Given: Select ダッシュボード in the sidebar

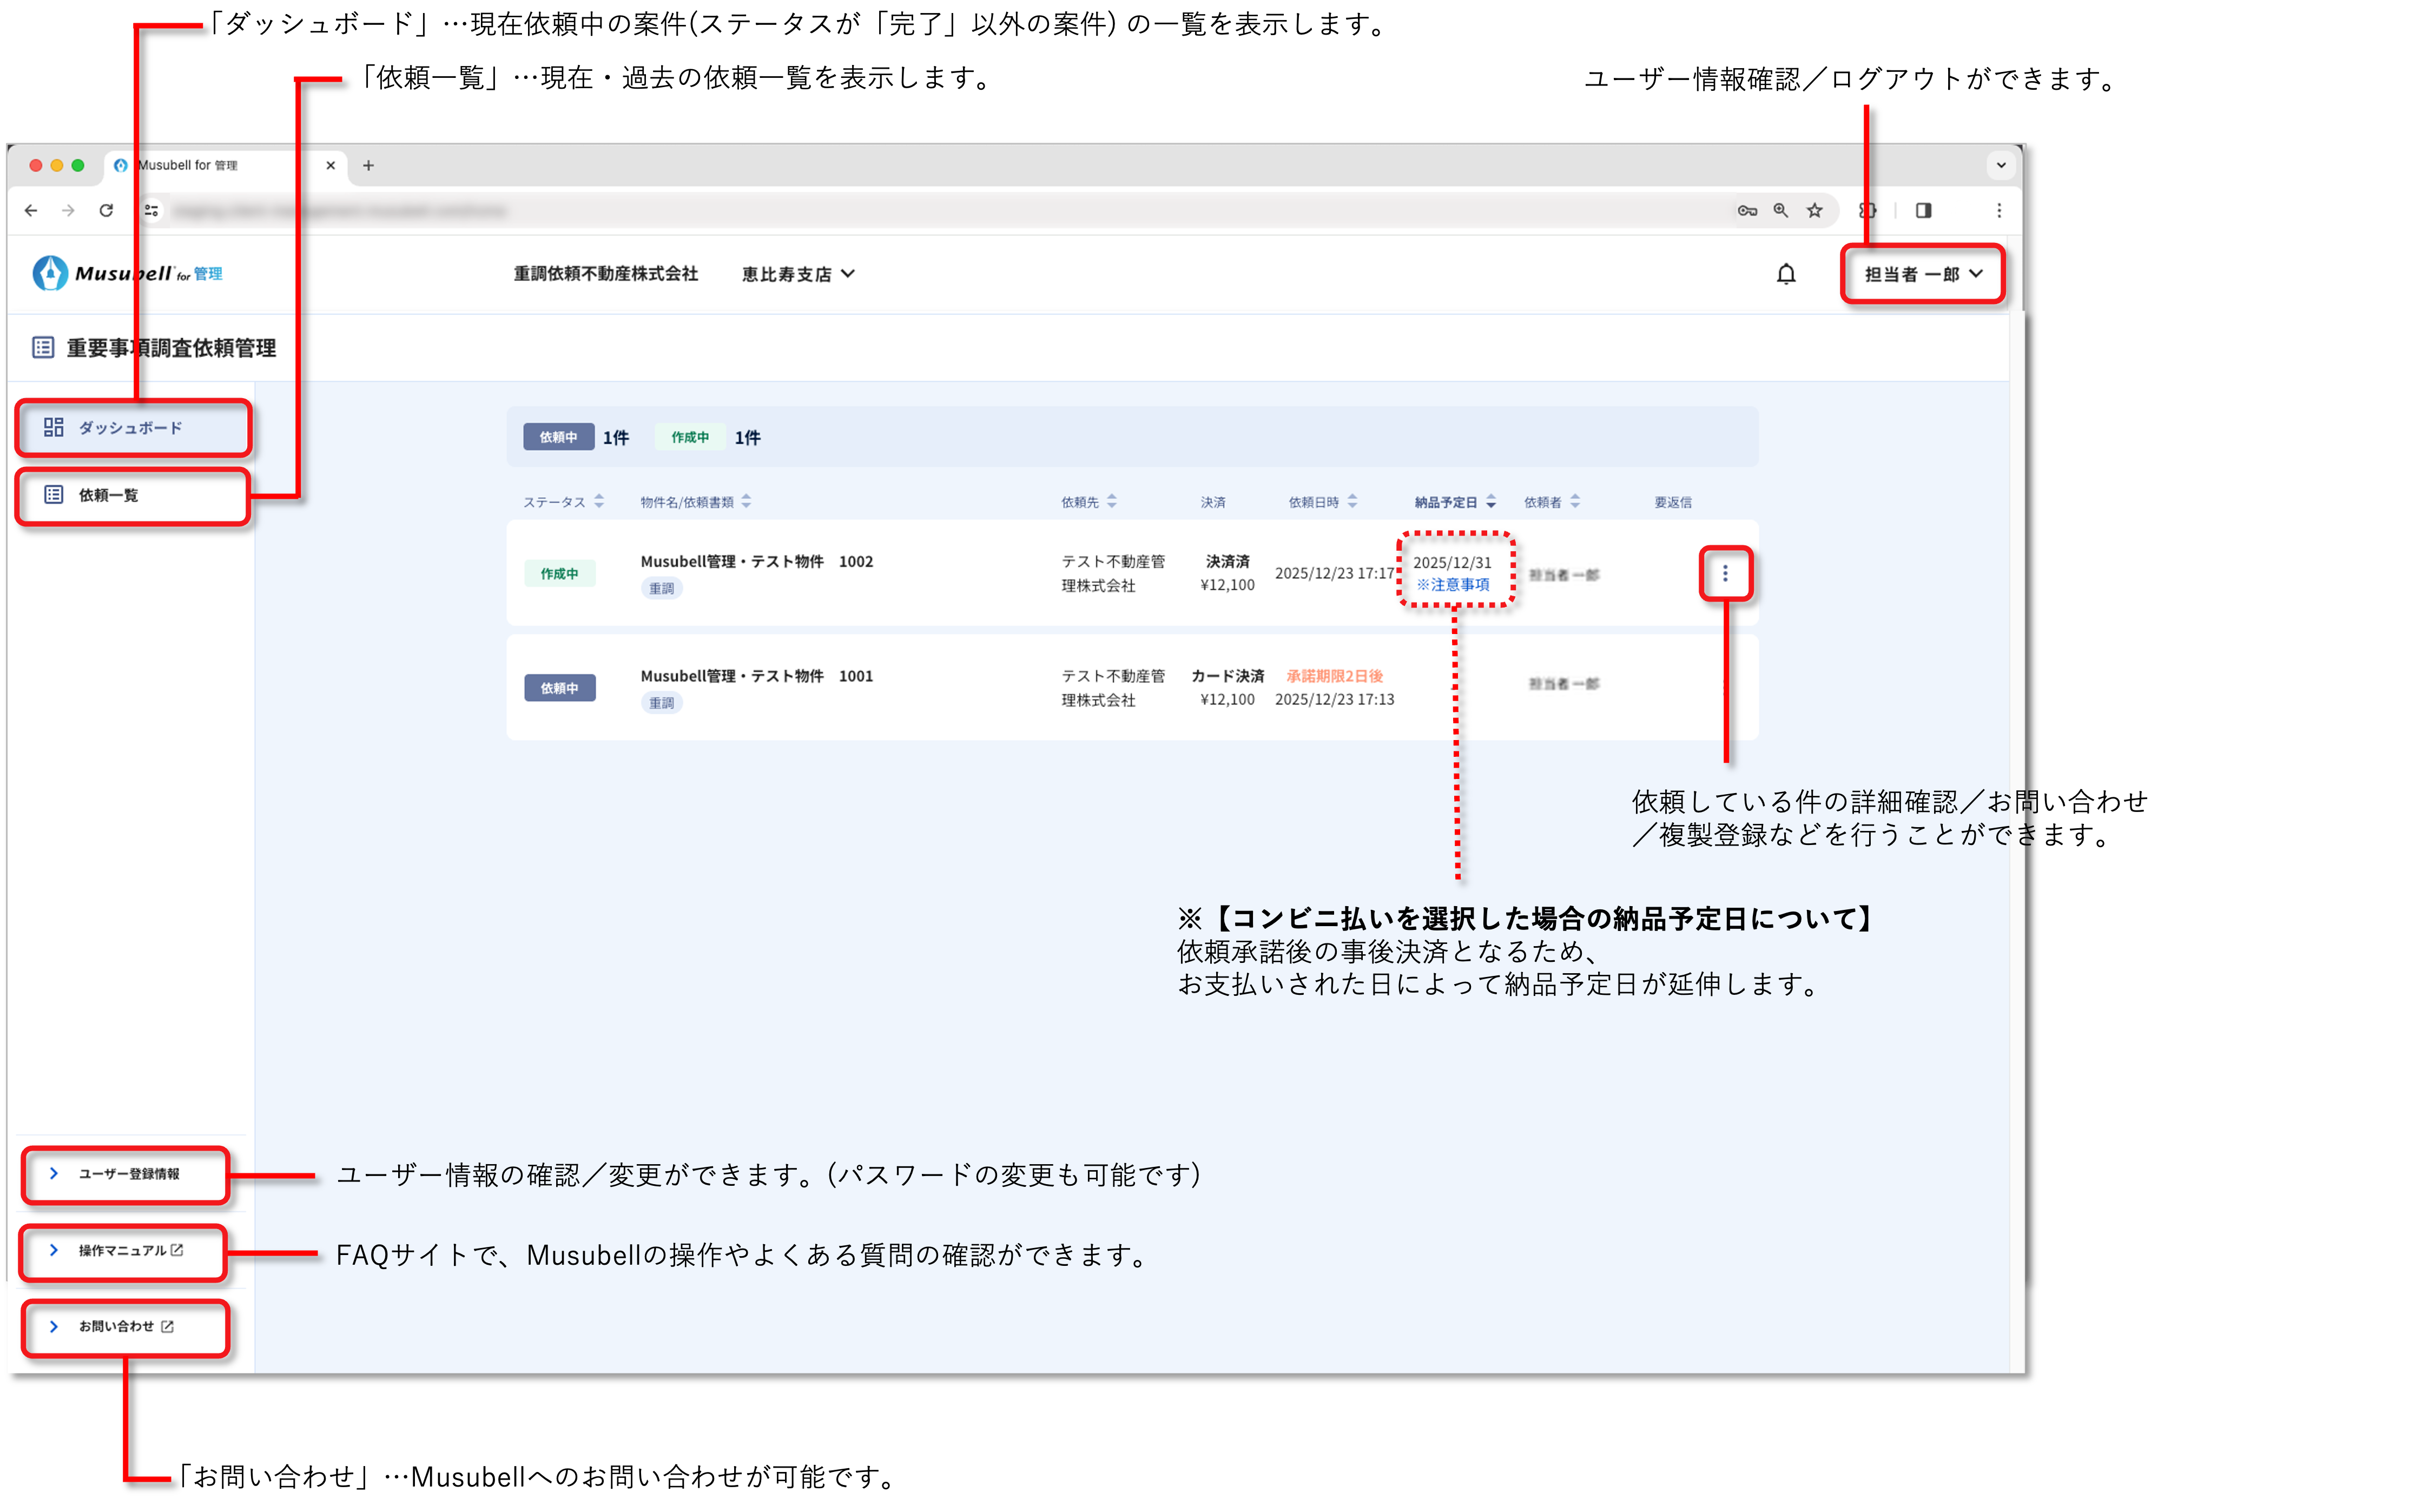Looking at the screenshot, I should tap(130, 428).
